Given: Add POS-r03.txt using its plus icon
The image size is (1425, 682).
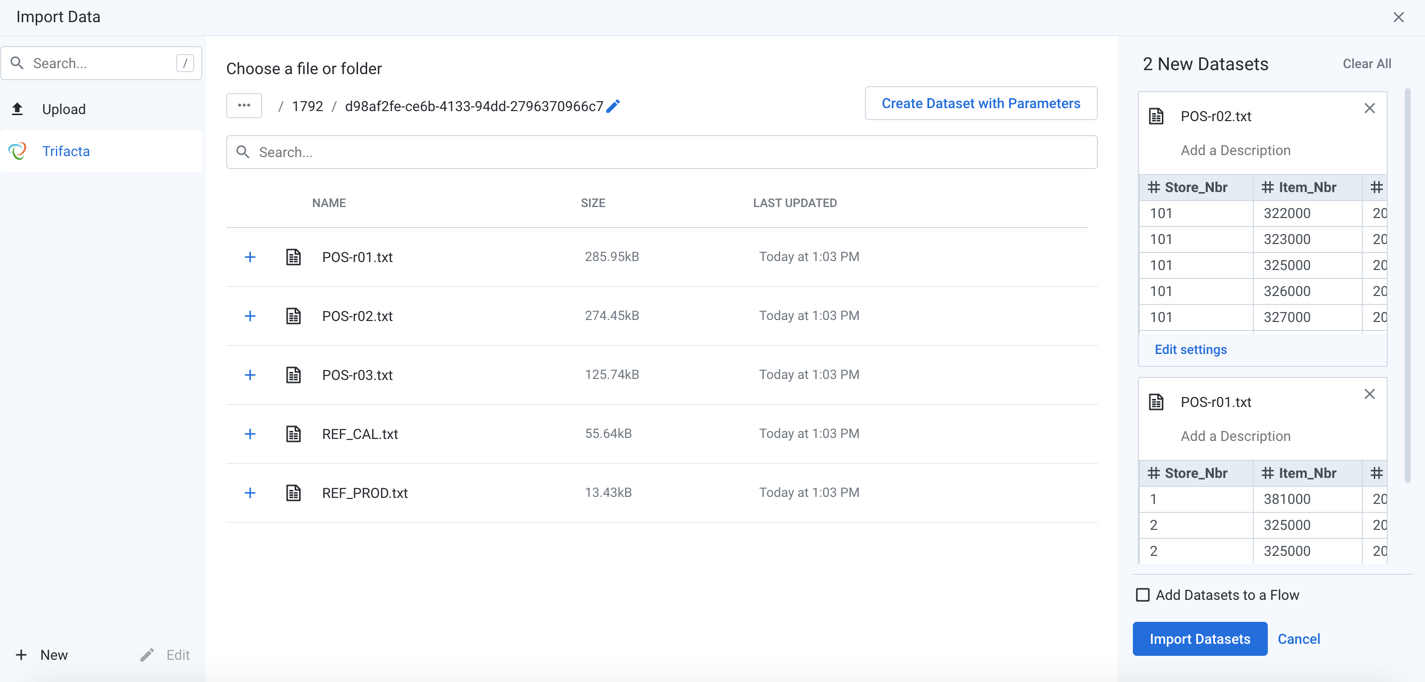Looking at the screenshot, I should (250, 375).
